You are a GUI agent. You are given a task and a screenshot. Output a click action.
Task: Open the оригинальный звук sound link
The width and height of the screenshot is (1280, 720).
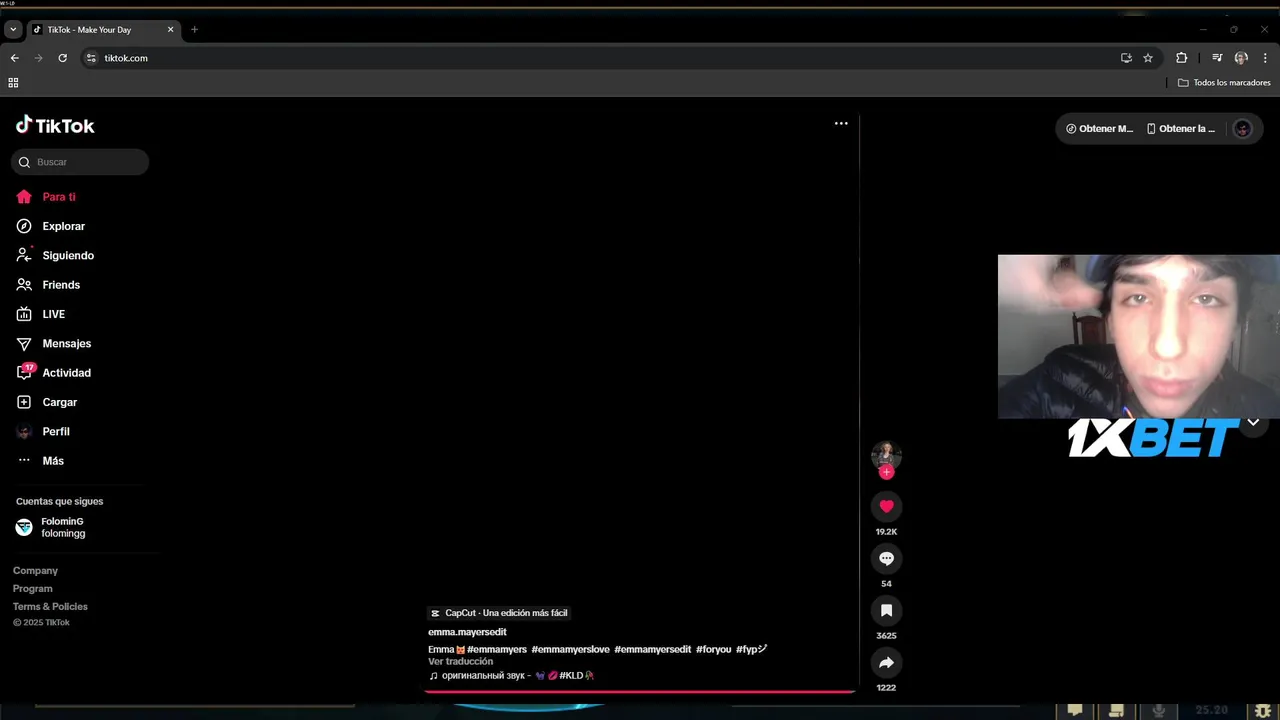pyautogui.click(x=511, y=676)
